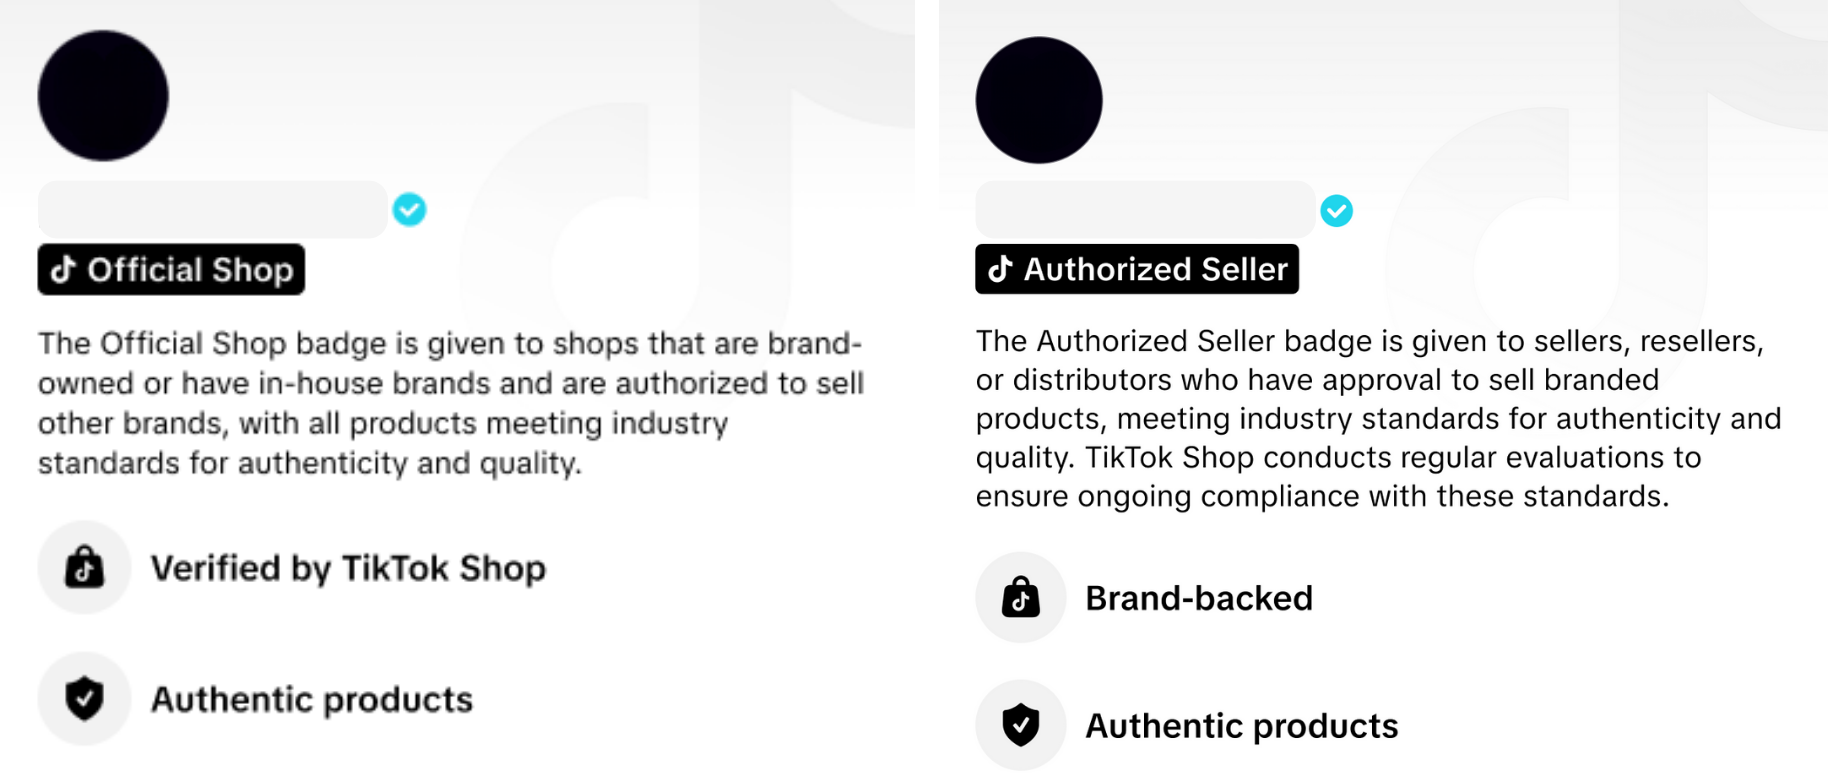Click the shield icon in the Authorized Seller panel
The height and width of the screenshot is (776, 1829).
point(1021,725)
